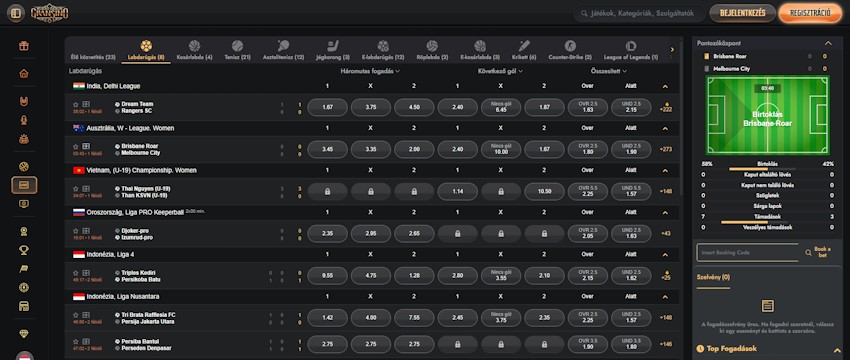Collapse the Indonézia, Liga 4 section
Screen dimensions: 850x360
pos(665,255)
